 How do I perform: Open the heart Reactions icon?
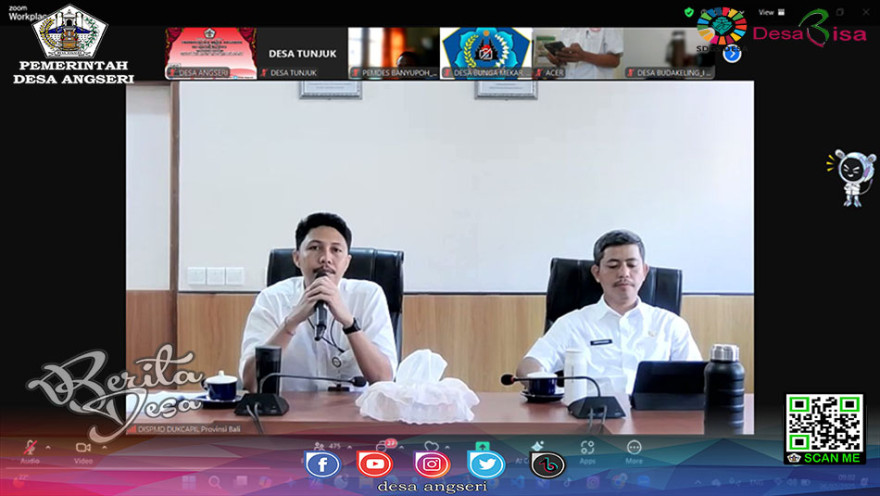(431, 446)
